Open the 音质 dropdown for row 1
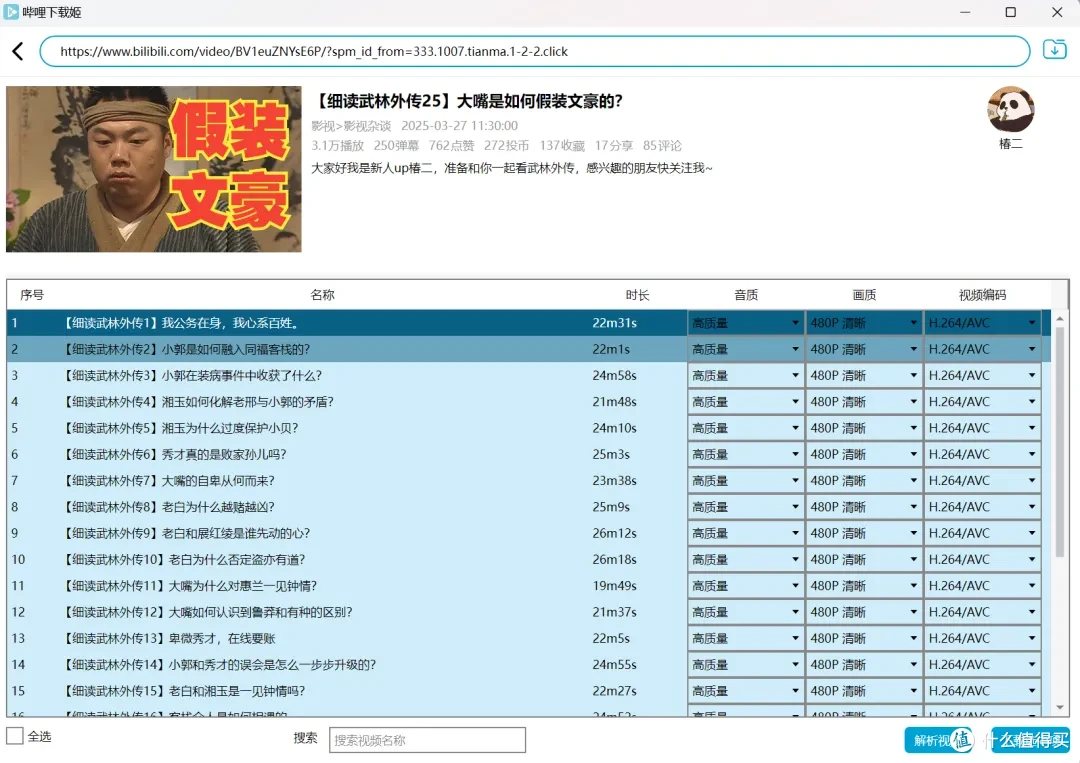 745,323
